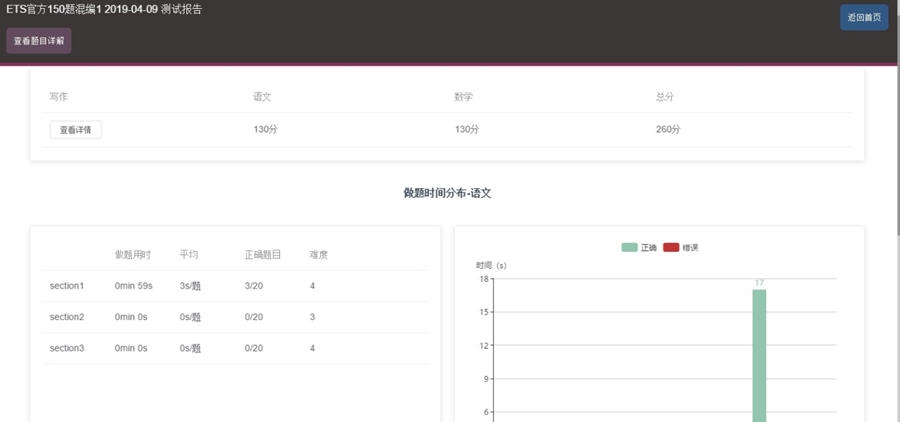Click the 做题用时 table header
The height and width of the screenshot is (422, 900).
pos(132,255)
